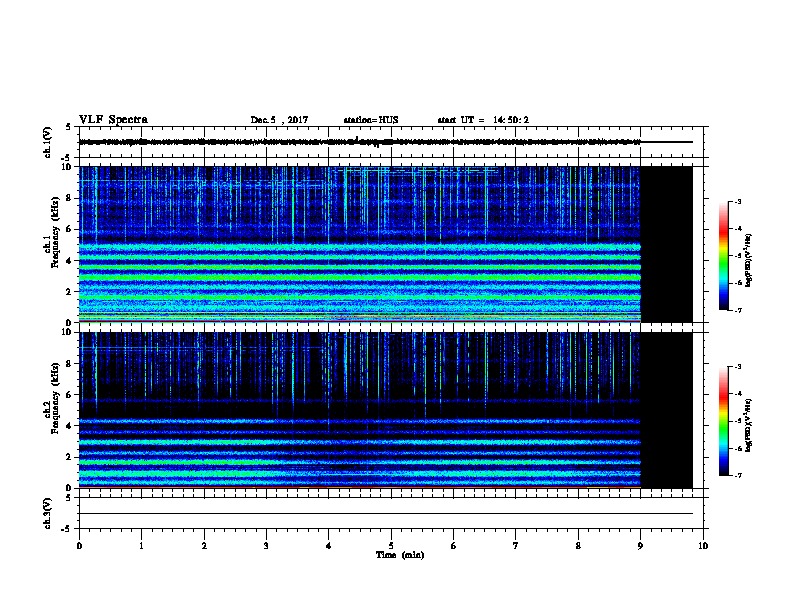The image size is (792, 612).
Task: Click the "VLF Spectra" title text
Action: [x=113, y=120]
